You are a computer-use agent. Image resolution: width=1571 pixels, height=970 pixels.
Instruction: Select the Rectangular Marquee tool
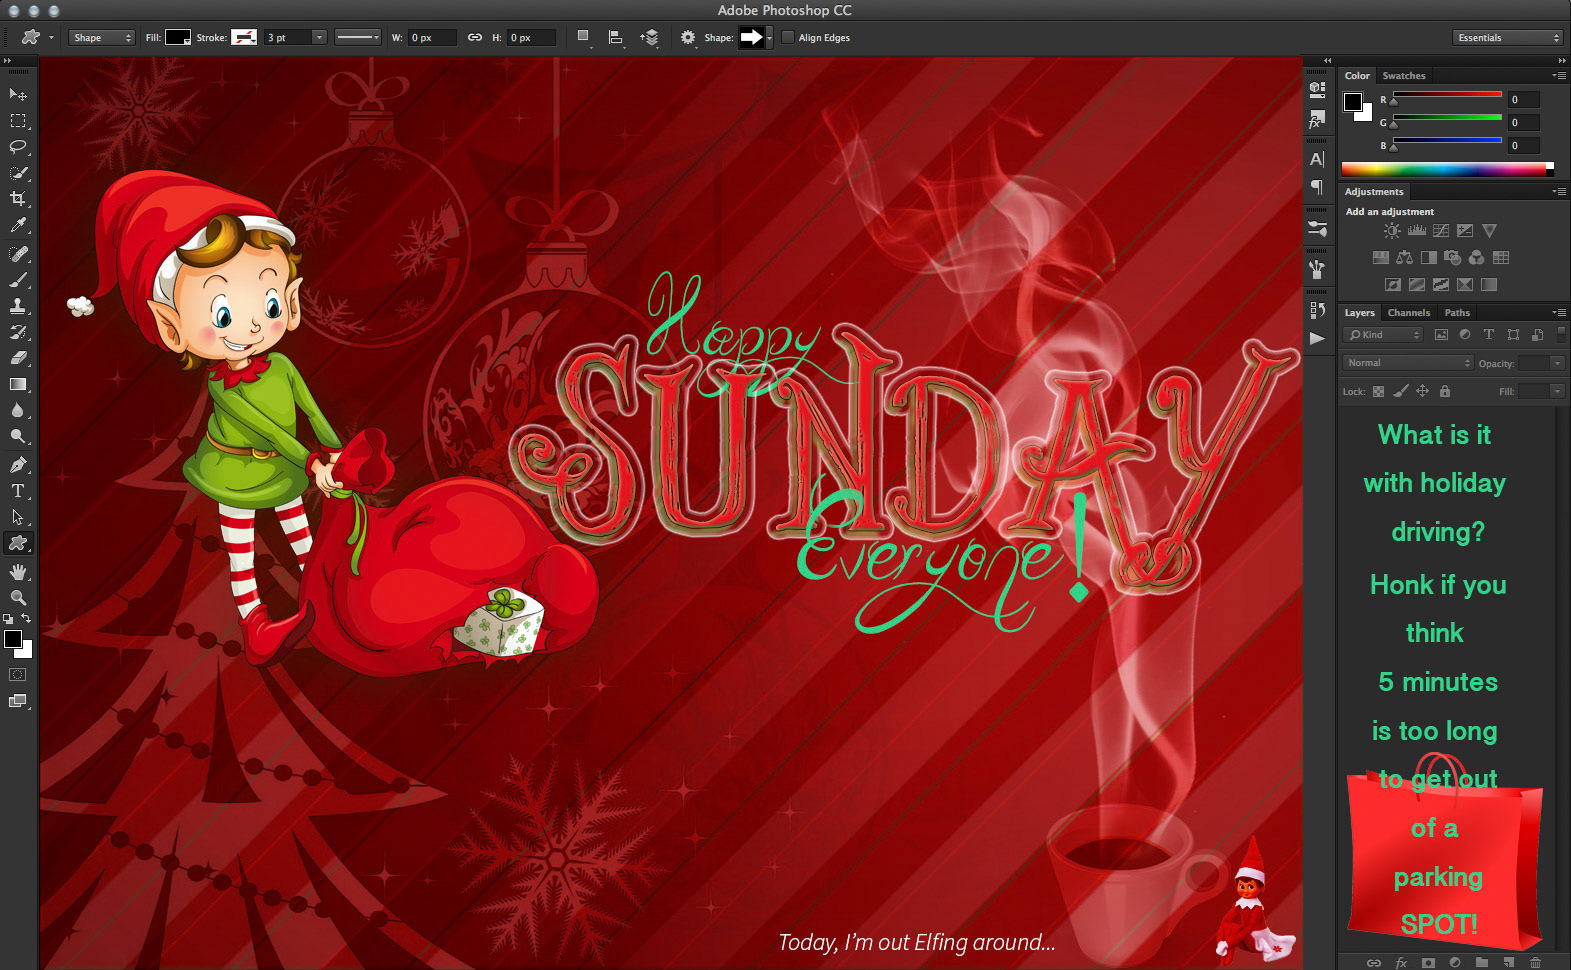[x=18, y=121]
